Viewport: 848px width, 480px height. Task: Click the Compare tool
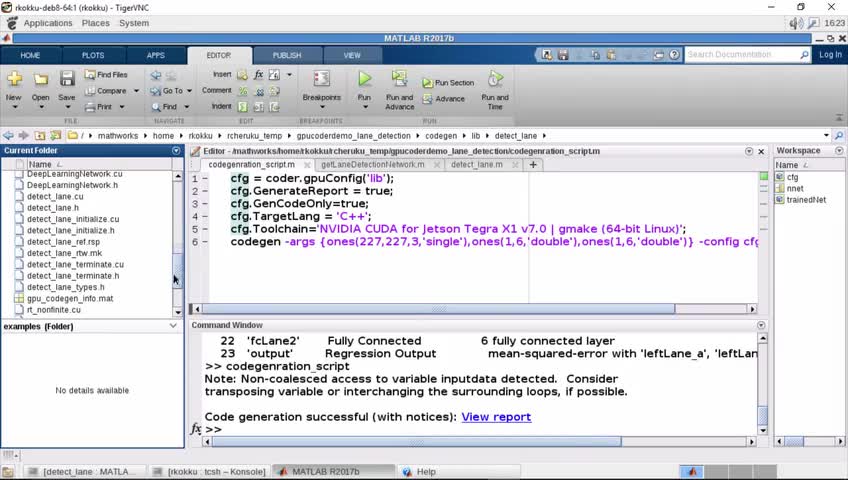[x=106, y=91]
